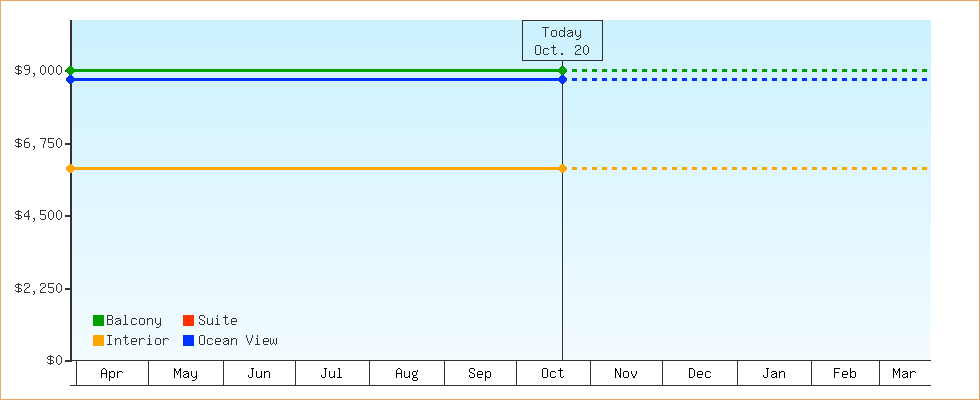Click the green Balcony data point at today
980x400 pixels.
pos(563,70)
